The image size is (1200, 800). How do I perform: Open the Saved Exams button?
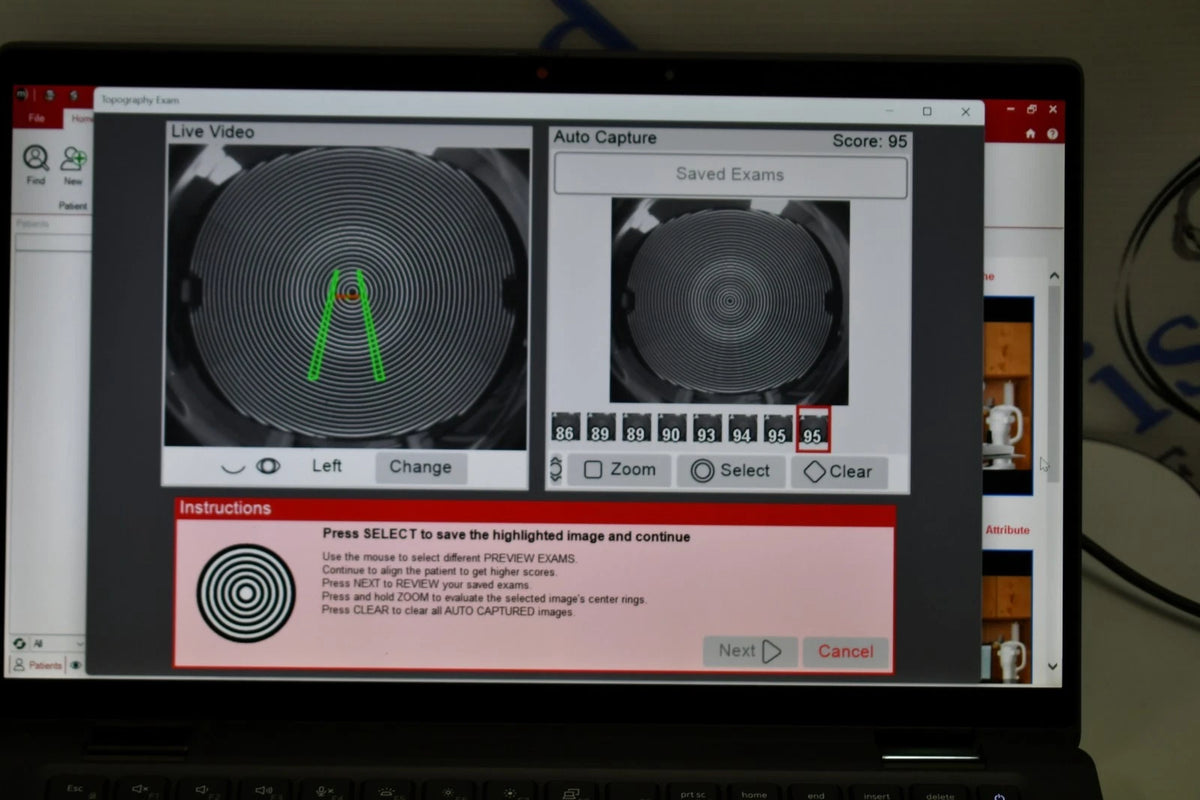point(730,175)
